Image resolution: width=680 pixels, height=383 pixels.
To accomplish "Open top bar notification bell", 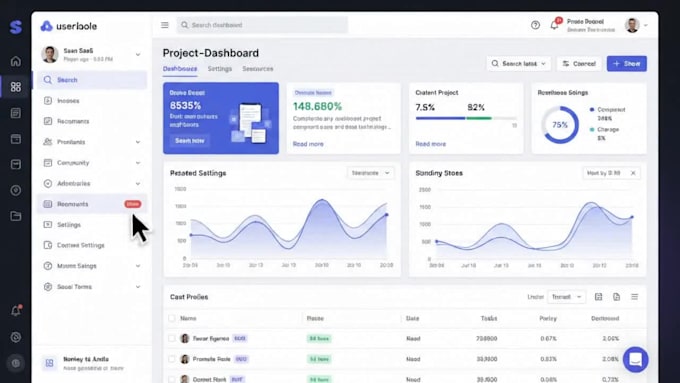I will click(555, 24).
